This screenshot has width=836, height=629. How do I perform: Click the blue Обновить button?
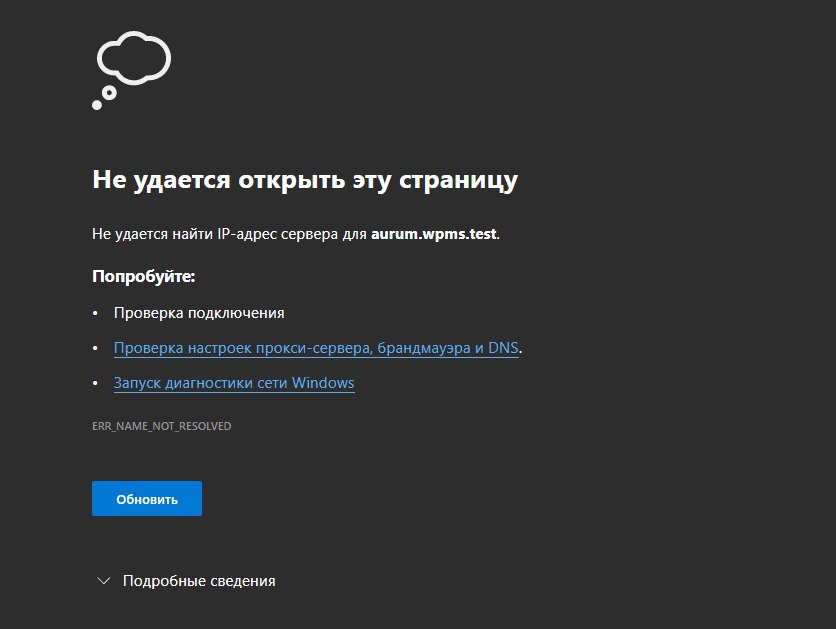[147, 498]
